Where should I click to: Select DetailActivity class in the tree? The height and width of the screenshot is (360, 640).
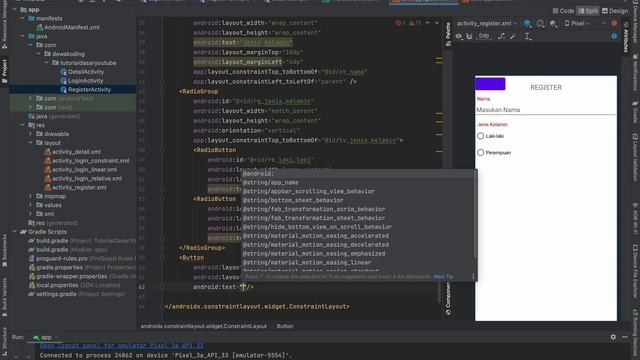coord(82,71)
